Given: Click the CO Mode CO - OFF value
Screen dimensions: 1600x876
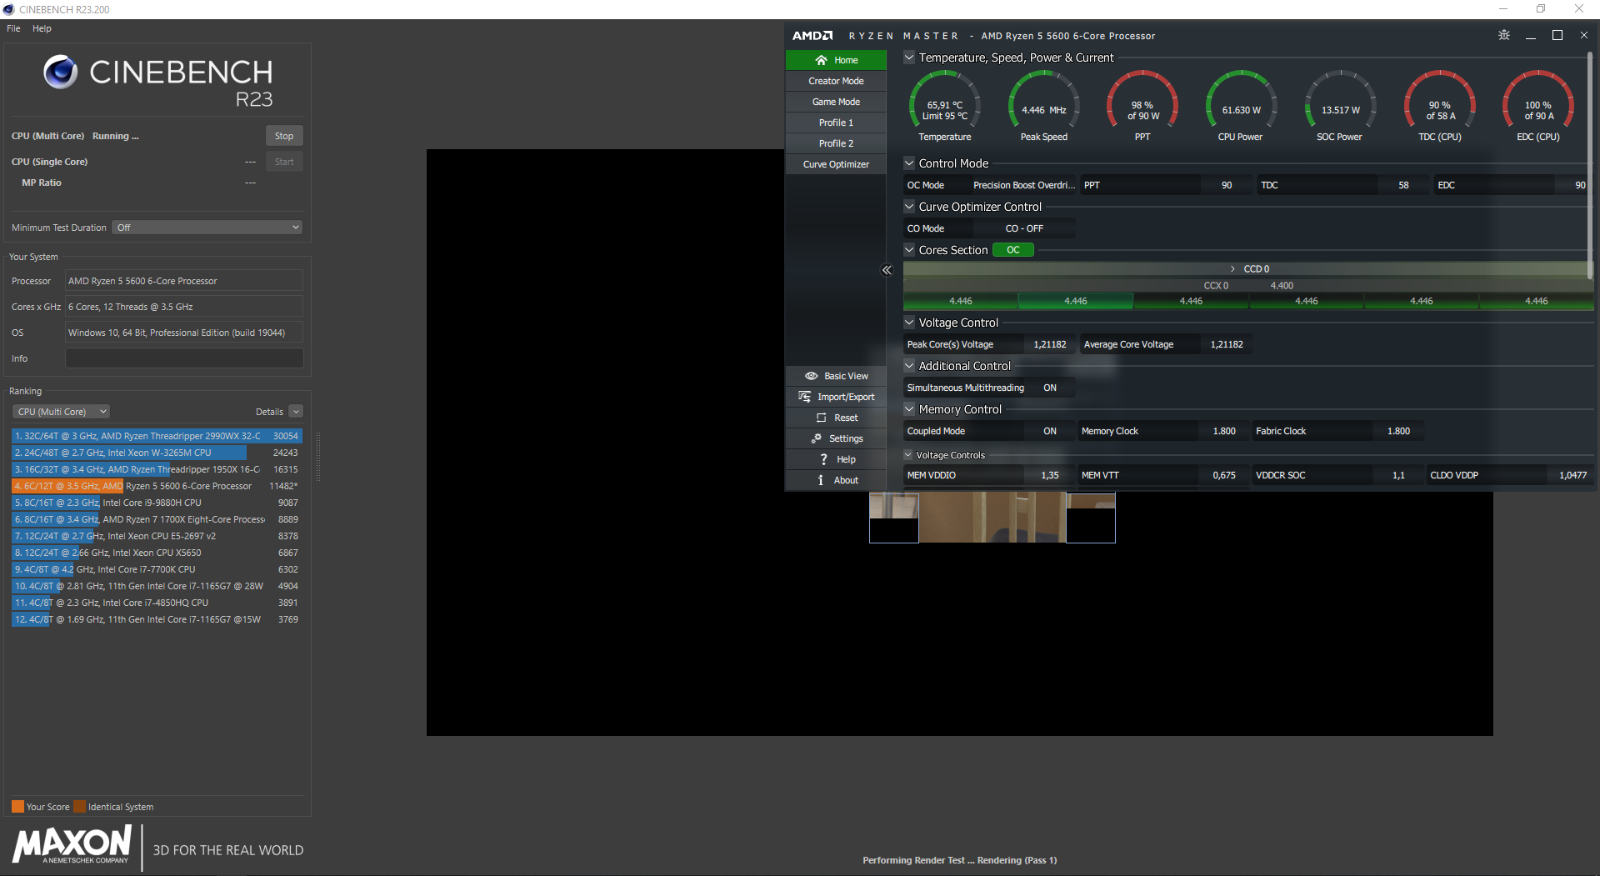Looking at the screenshot, I should 1024,229.
